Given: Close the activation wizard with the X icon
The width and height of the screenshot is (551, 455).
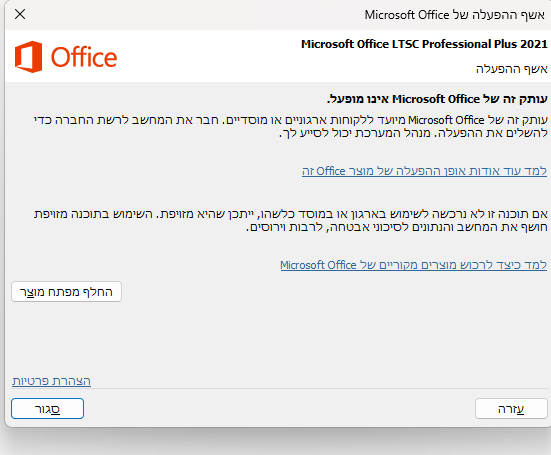Looking at the screenshot, I should click(x=20, y=14).
